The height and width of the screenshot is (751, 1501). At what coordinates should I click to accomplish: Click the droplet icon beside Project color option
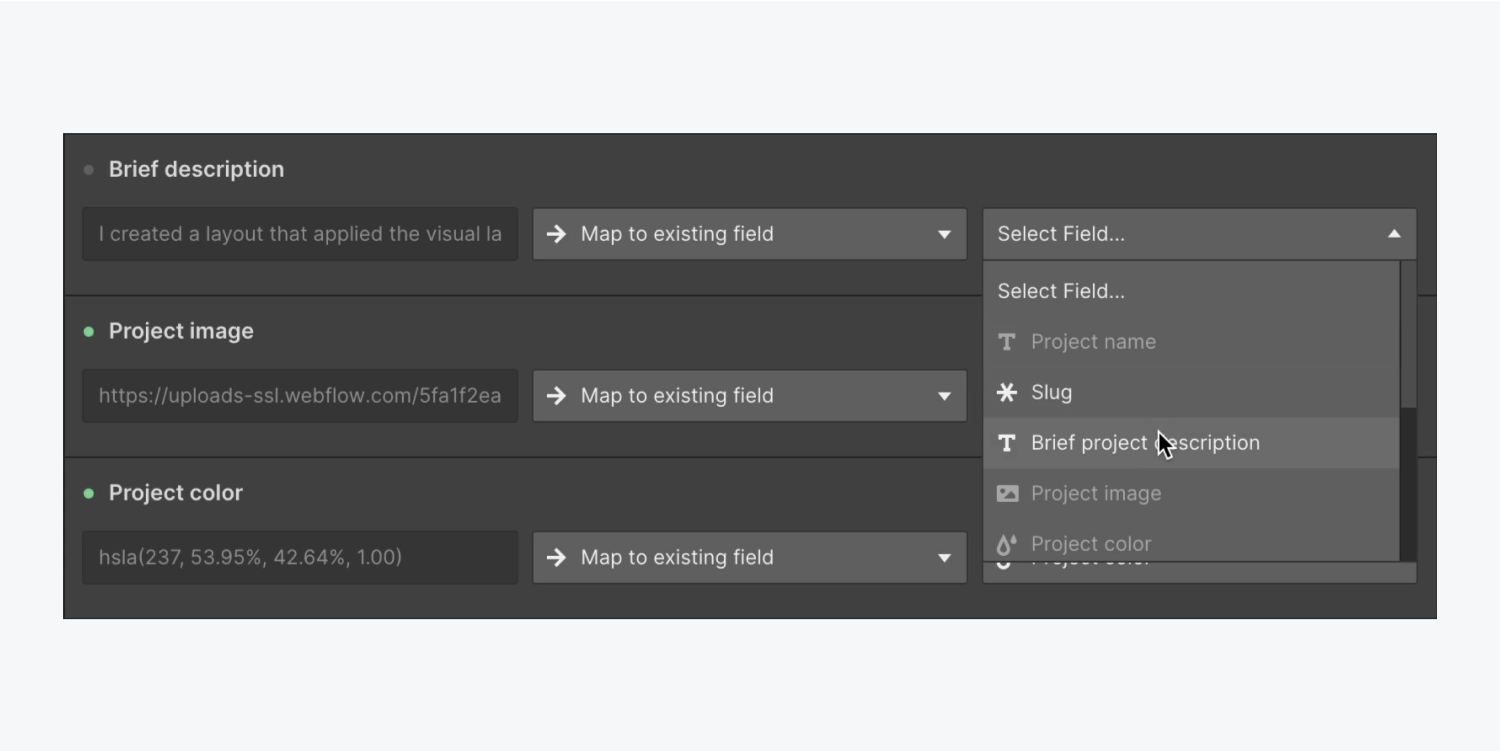(x=1007, y=544)
